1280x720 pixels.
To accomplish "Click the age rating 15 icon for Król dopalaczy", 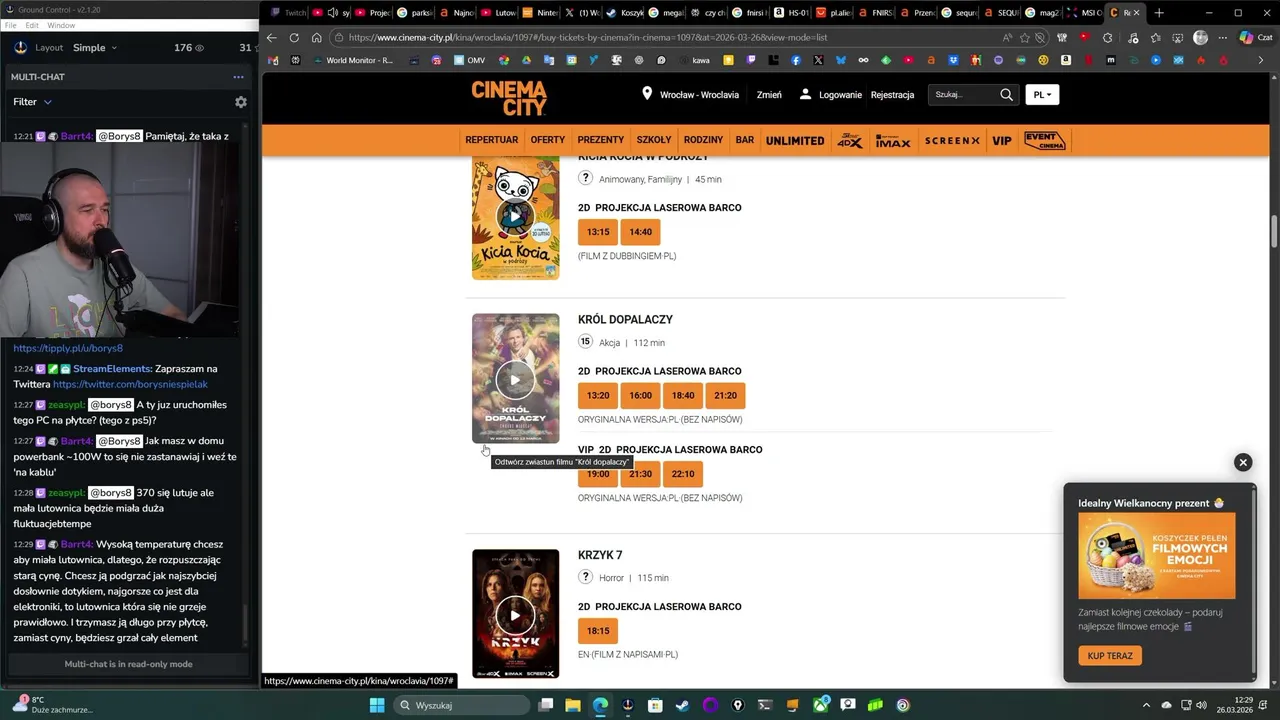I will (x=585, y=342).
